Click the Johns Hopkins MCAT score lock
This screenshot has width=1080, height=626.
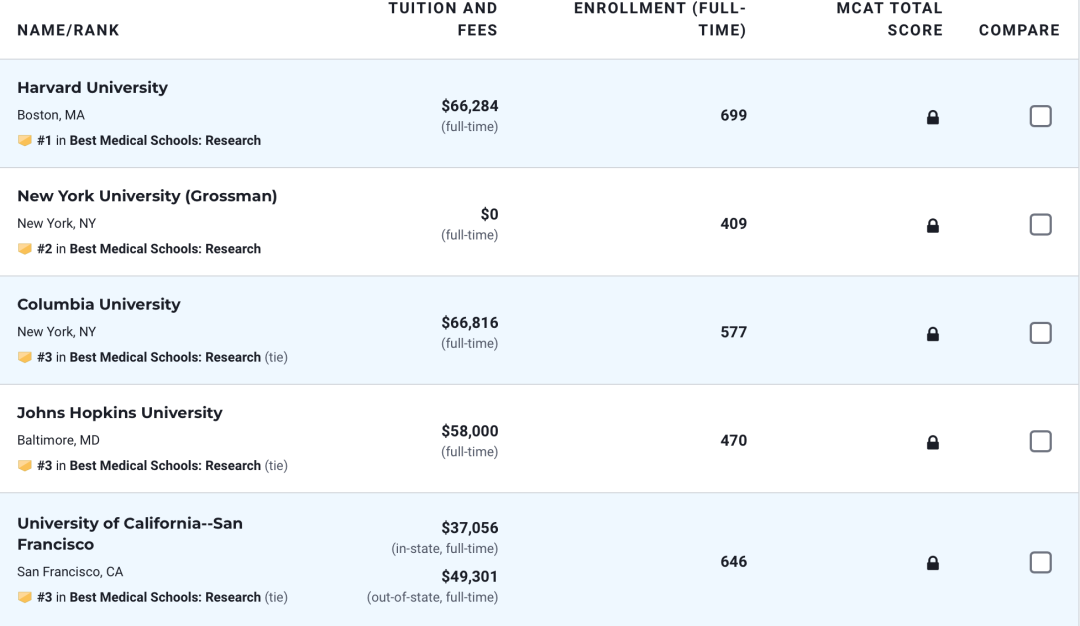(932, 442)
